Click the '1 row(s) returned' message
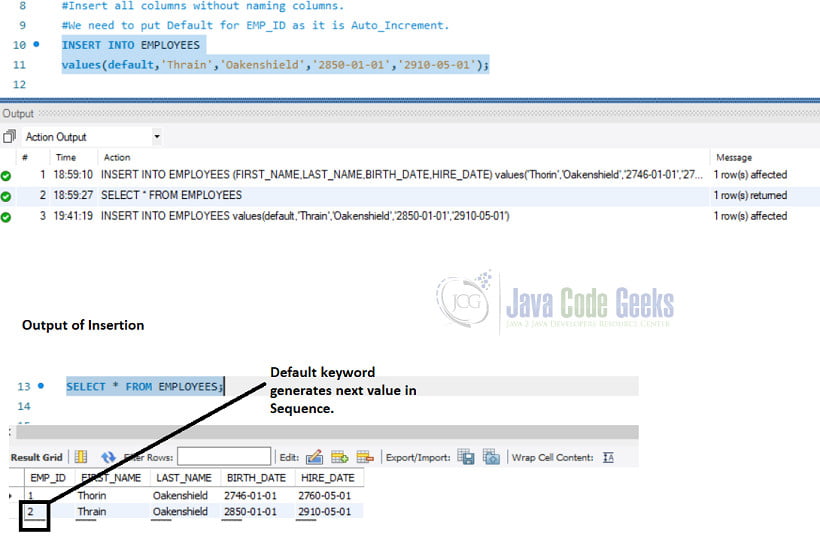Image resolution: width=820 pixels, height=552 pixels. click(750, 195)
